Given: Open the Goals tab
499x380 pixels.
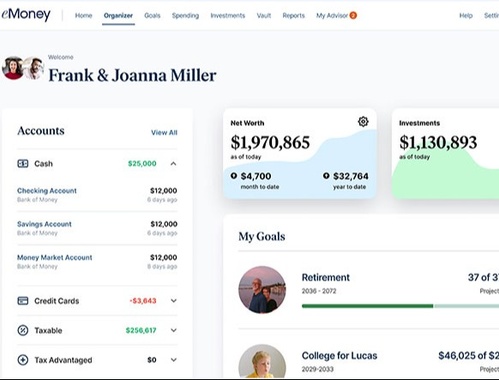Looking at the screenshot, I should click(x=152, y=15).
